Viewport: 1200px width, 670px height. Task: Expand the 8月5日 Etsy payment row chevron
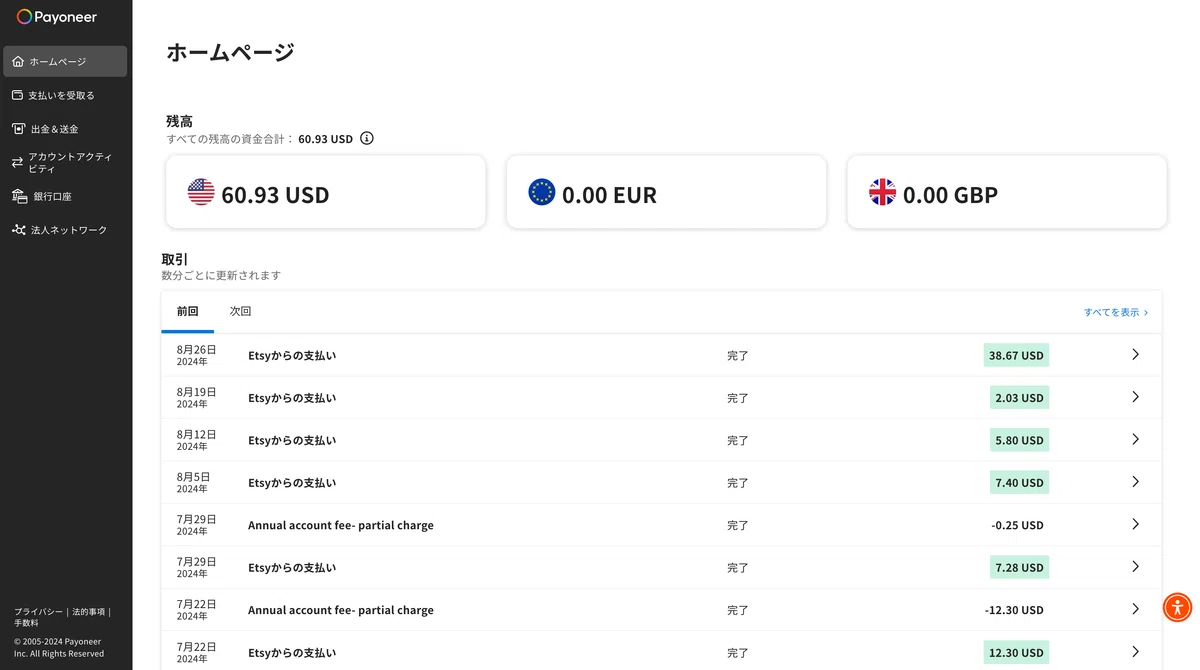point(1135,482)
